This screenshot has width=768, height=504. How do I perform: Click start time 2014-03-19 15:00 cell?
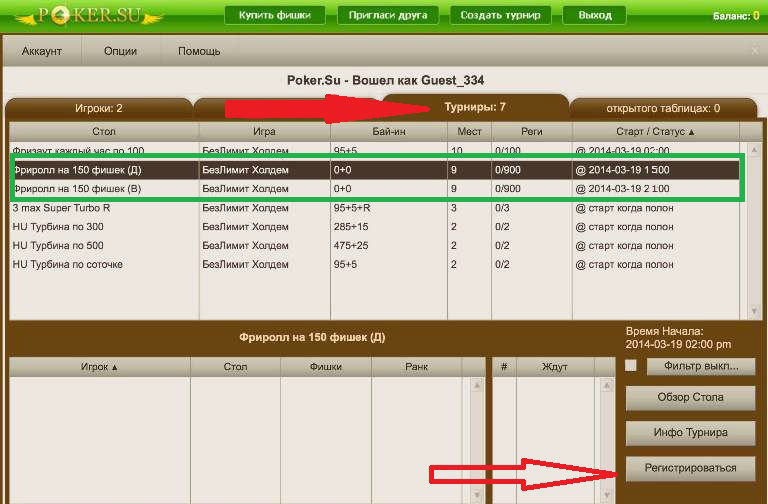pos(656,170)
